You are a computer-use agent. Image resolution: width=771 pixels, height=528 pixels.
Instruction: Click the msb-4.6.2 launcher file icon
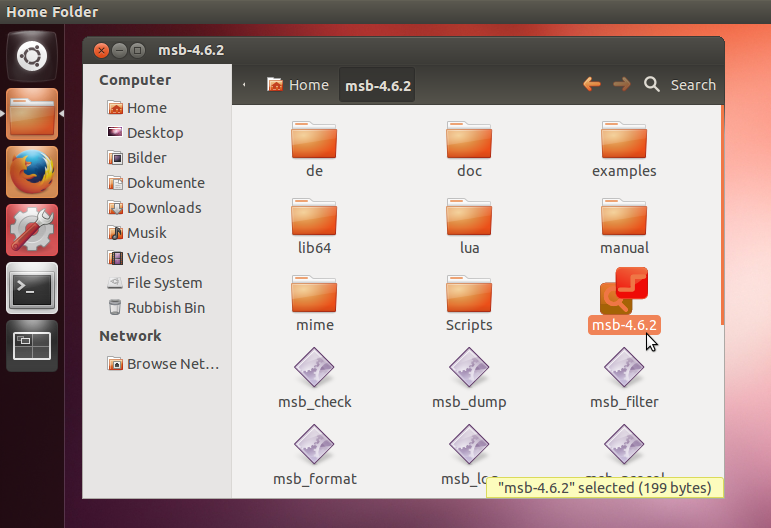[x=624, y=291]
